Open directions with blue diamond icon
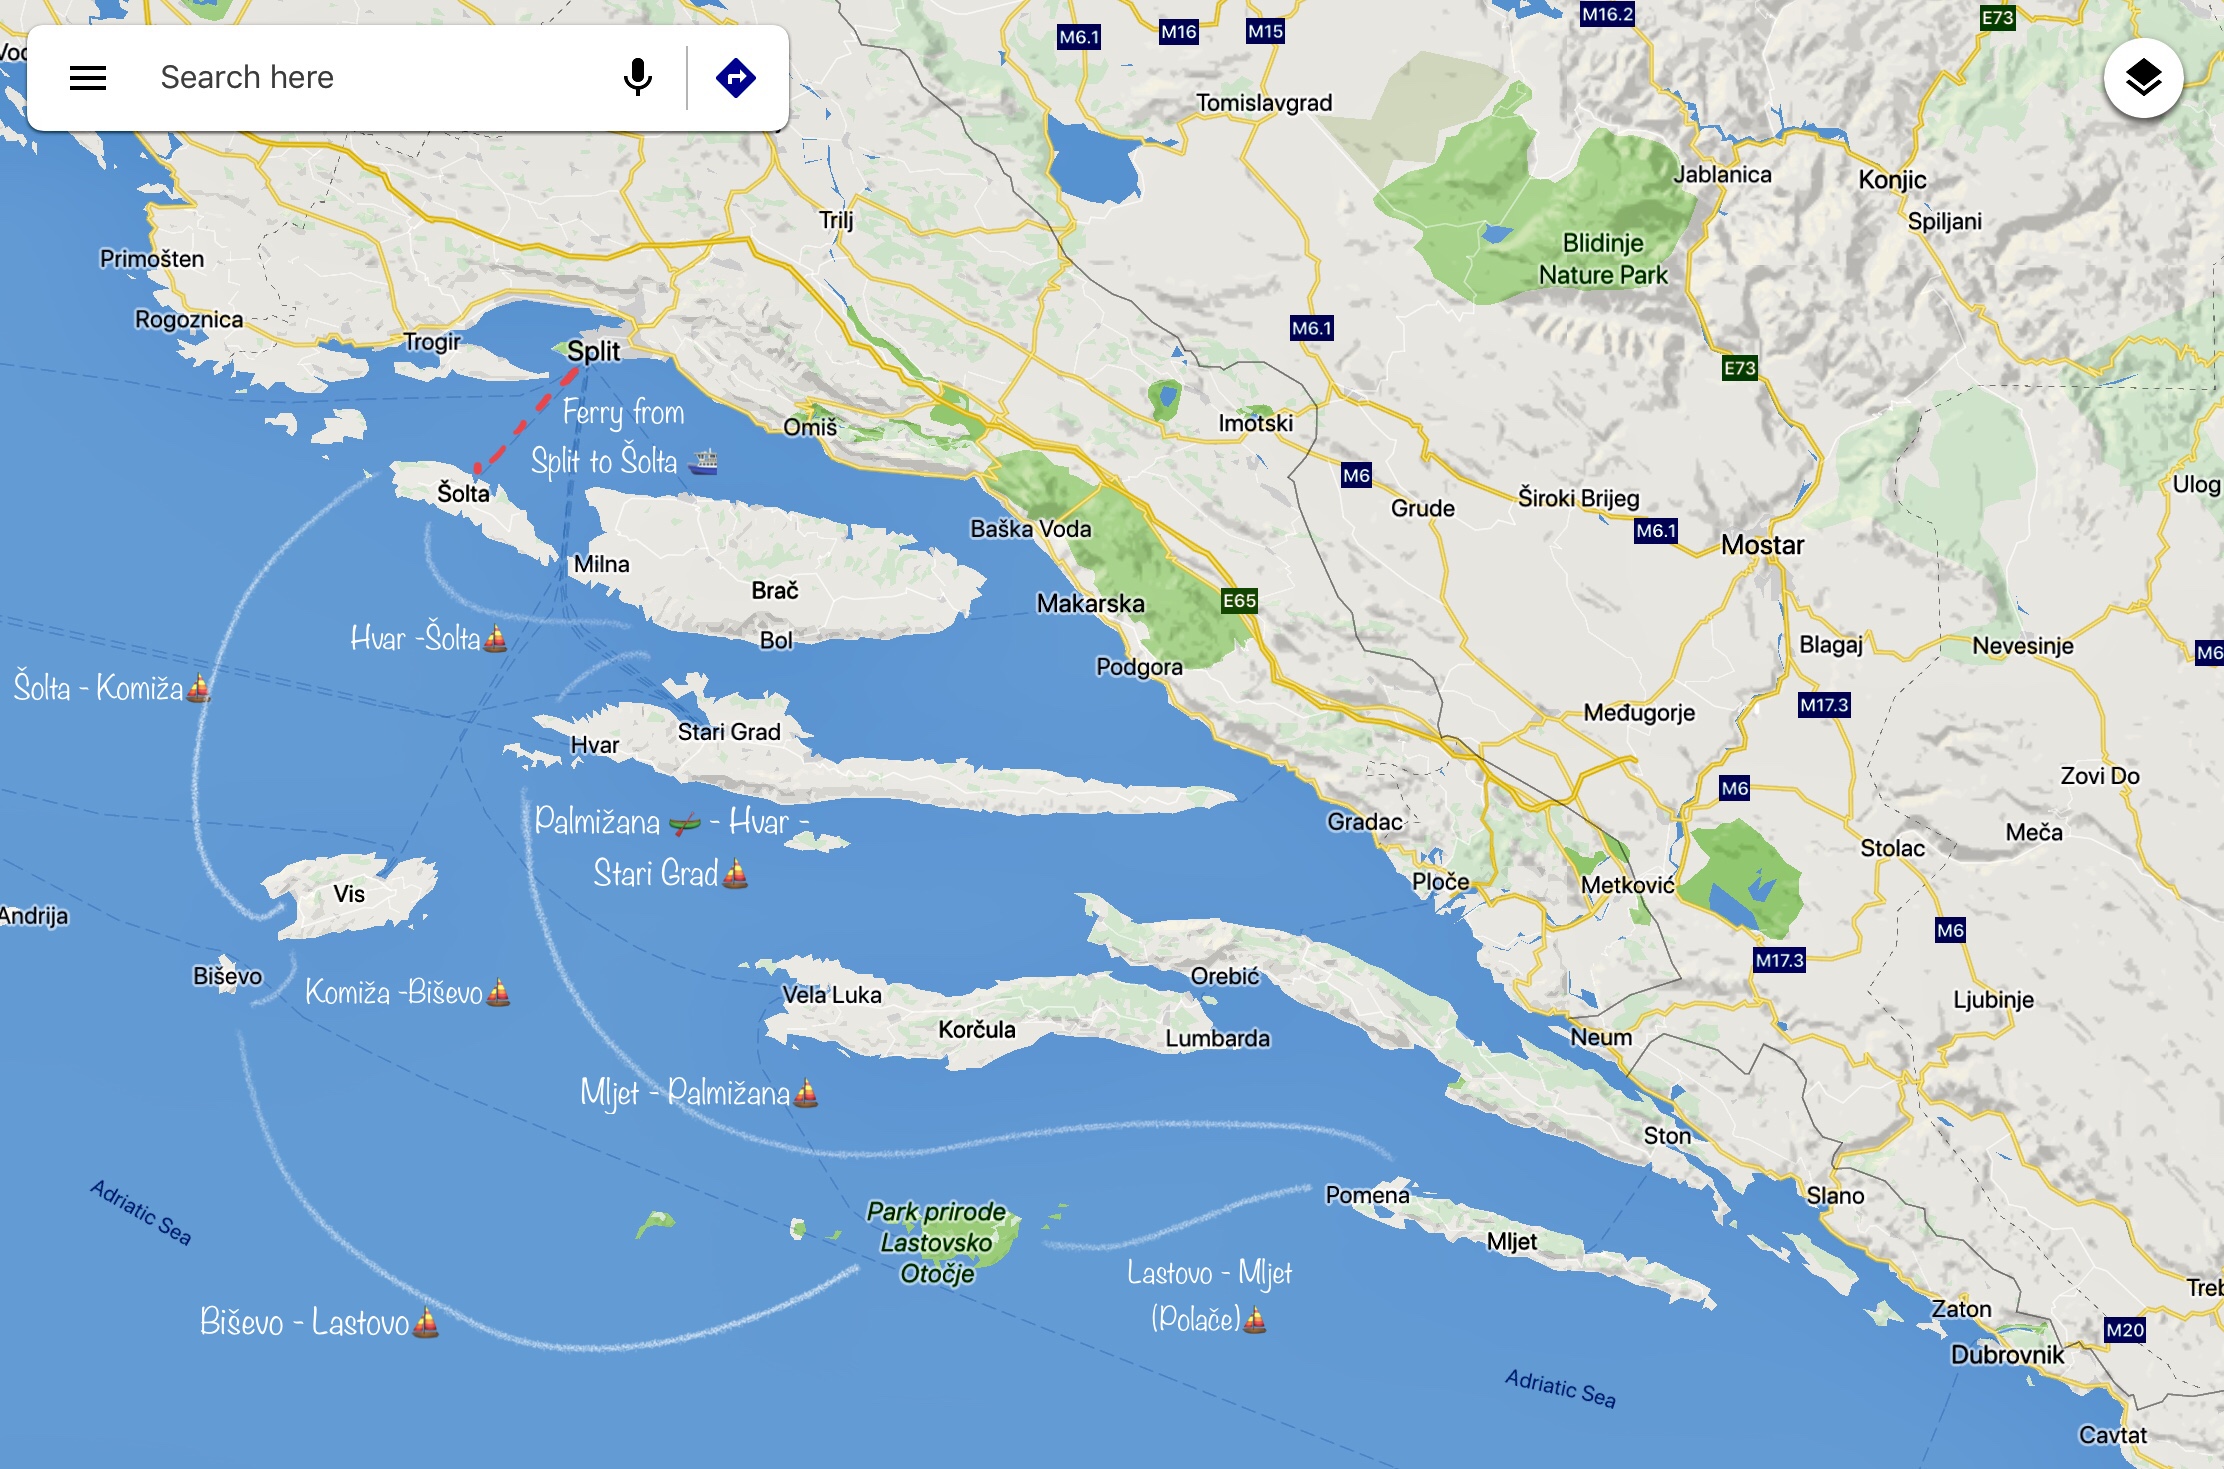2224x1469 pixels. pos(736,78)
